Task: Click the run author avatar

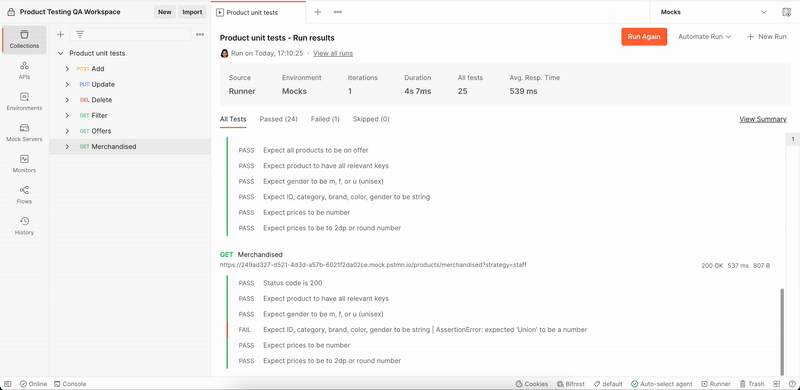Action: point(224,53)
